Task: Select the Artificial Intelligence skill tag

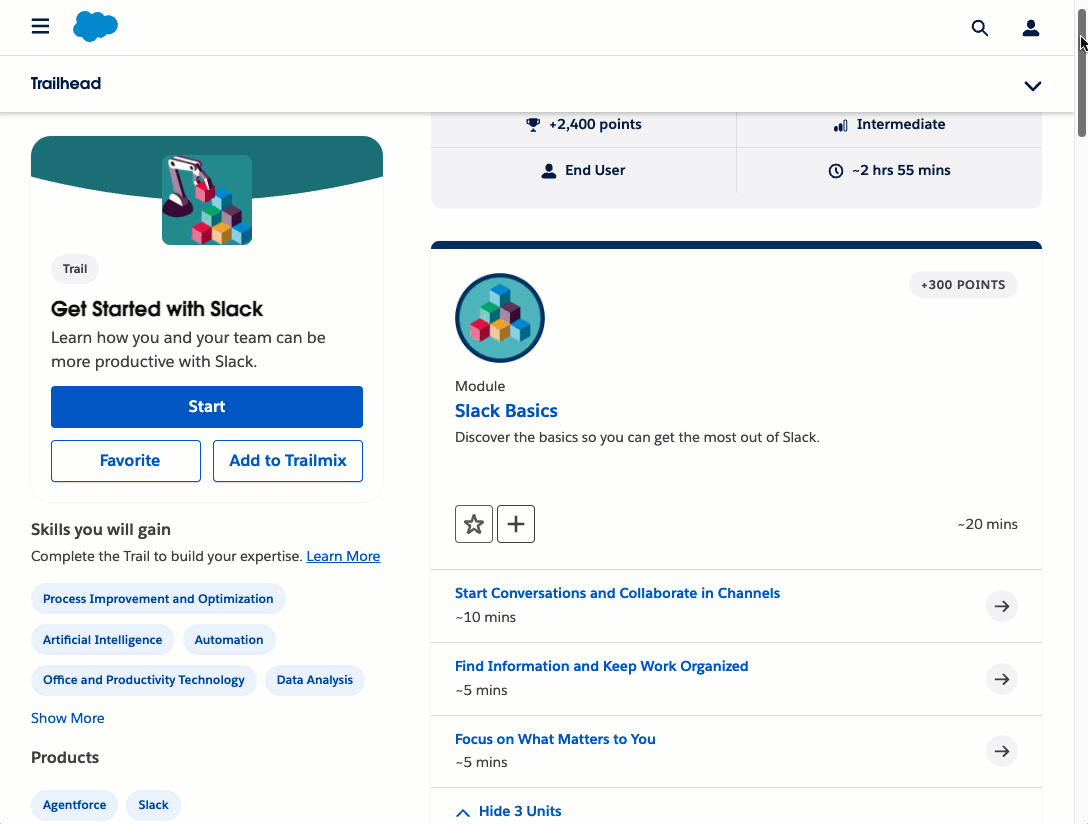Action: tap(103, 640)
